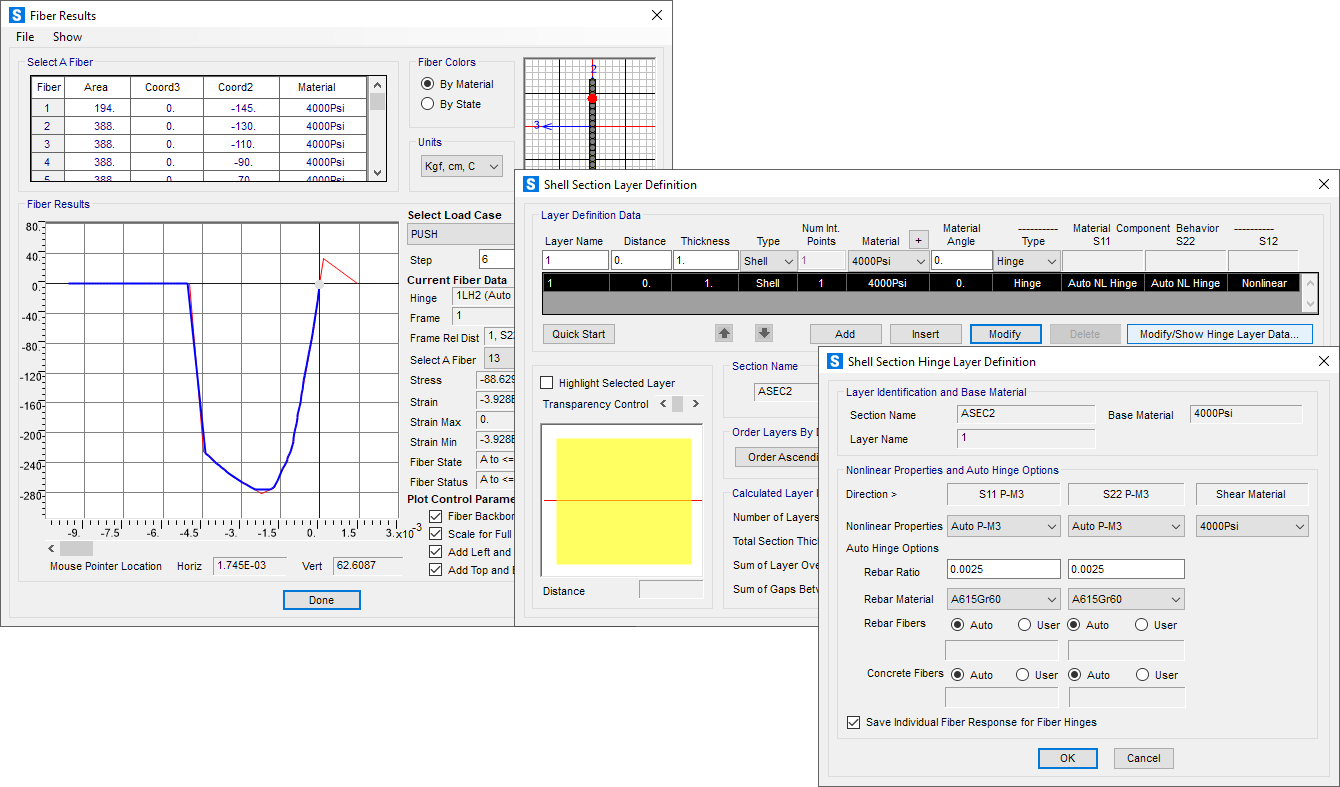Select fiber row 4 with Coord2 -90
This screenshot has width=1340, height=787.
click(199, 162)
